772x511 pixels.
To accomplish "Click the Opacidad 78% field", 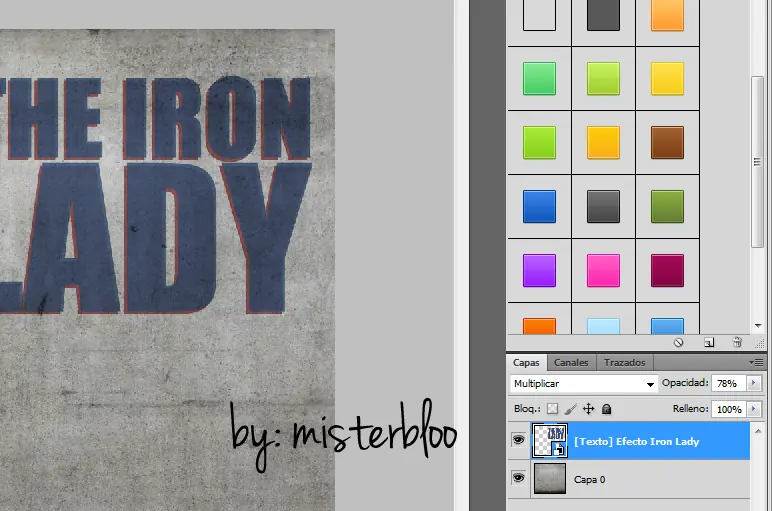I will coord(729,383).
